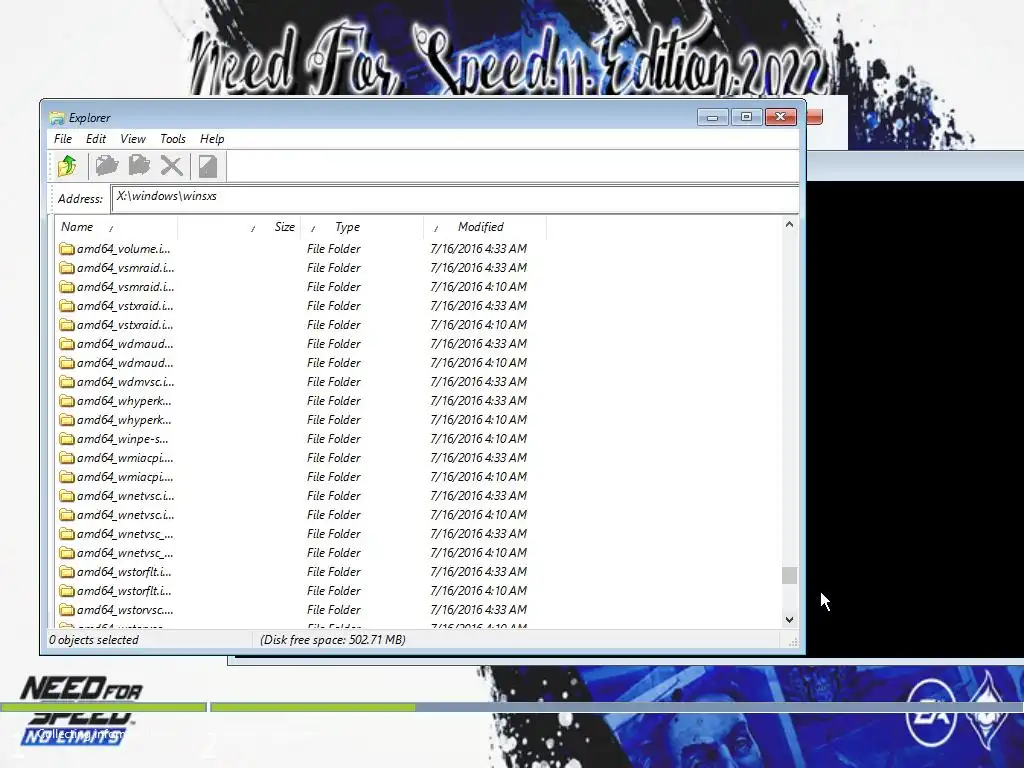Click the File Folder type of amd64_volume.i...
The width and height of the screenshot is (1024, 768).
click(334, 249)
